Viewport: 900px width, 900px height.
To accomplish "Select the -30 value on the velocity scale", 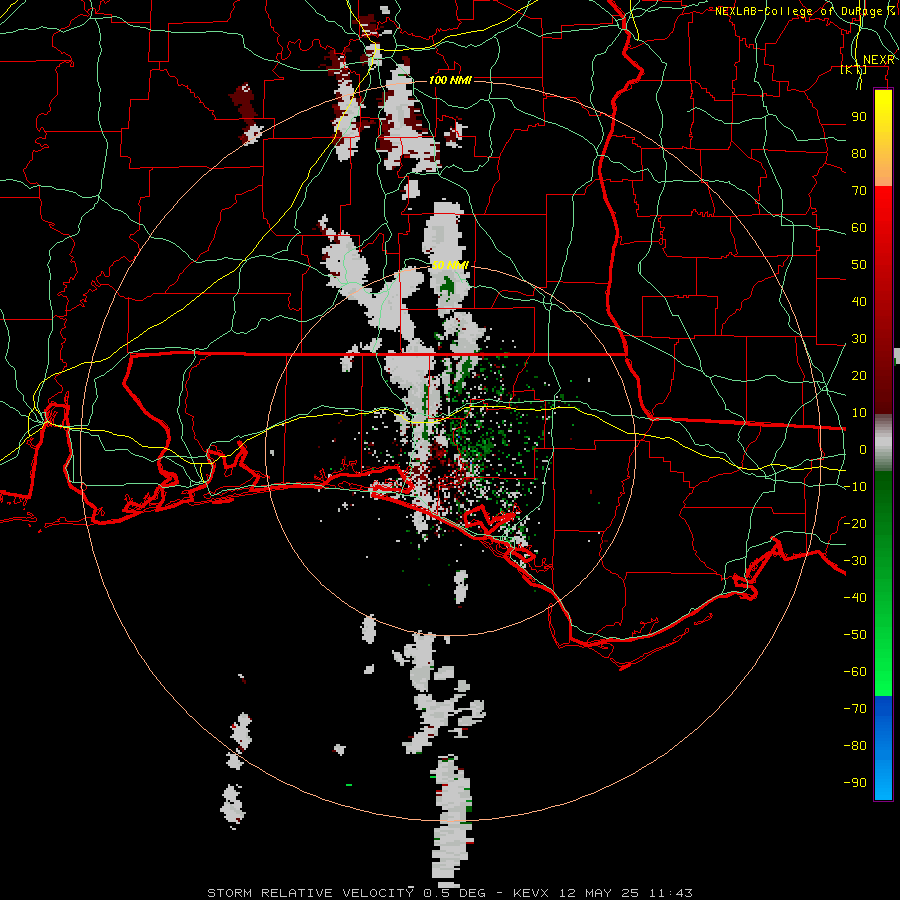I will [855, 561].
